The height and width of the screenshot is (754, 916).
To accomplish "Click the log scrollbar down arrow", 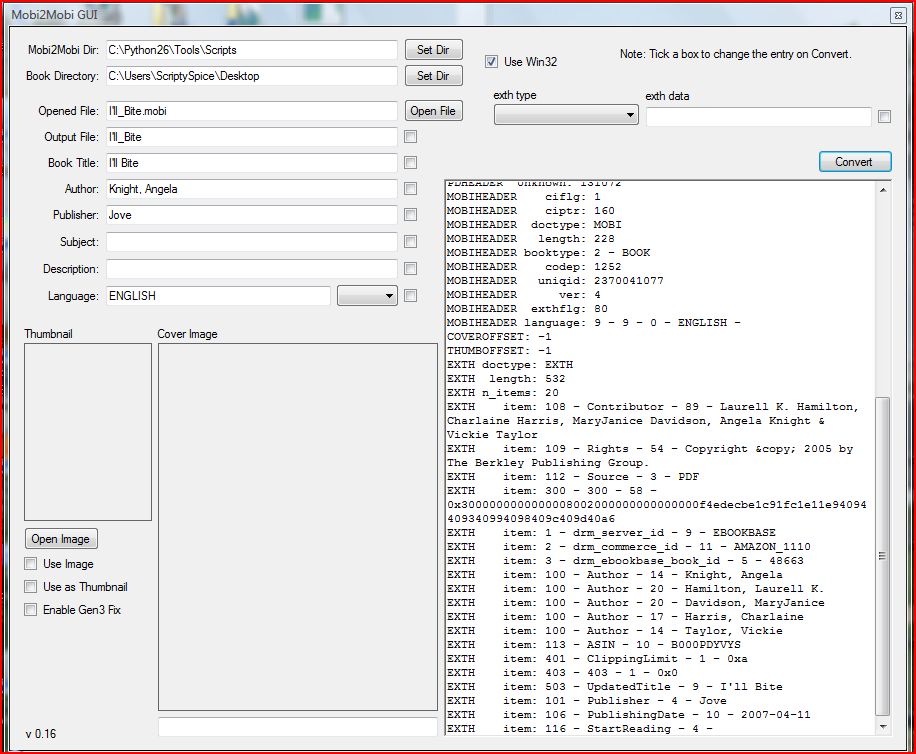I will click(x=883, y=727).
